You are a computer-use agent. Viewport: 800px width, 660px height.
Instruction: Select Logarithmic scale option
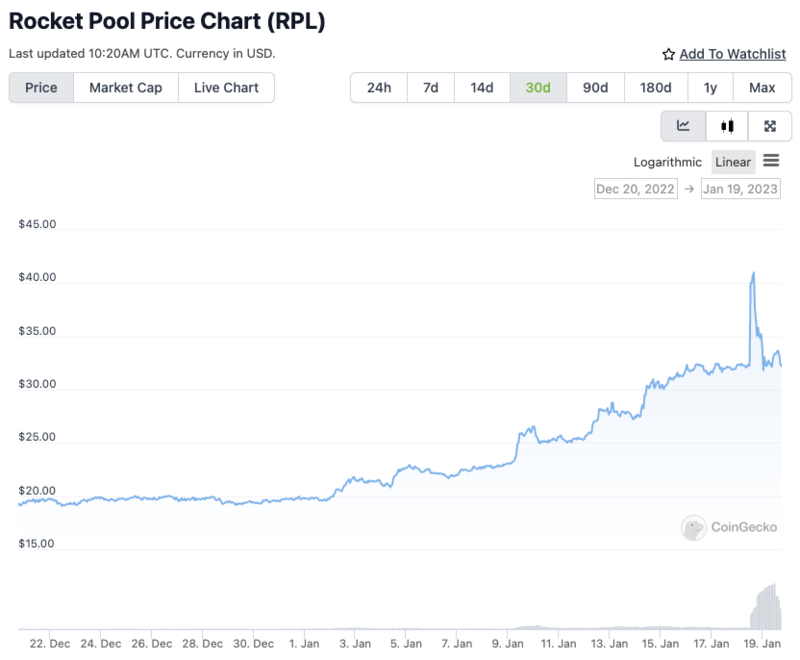click(x=668, y=162)
